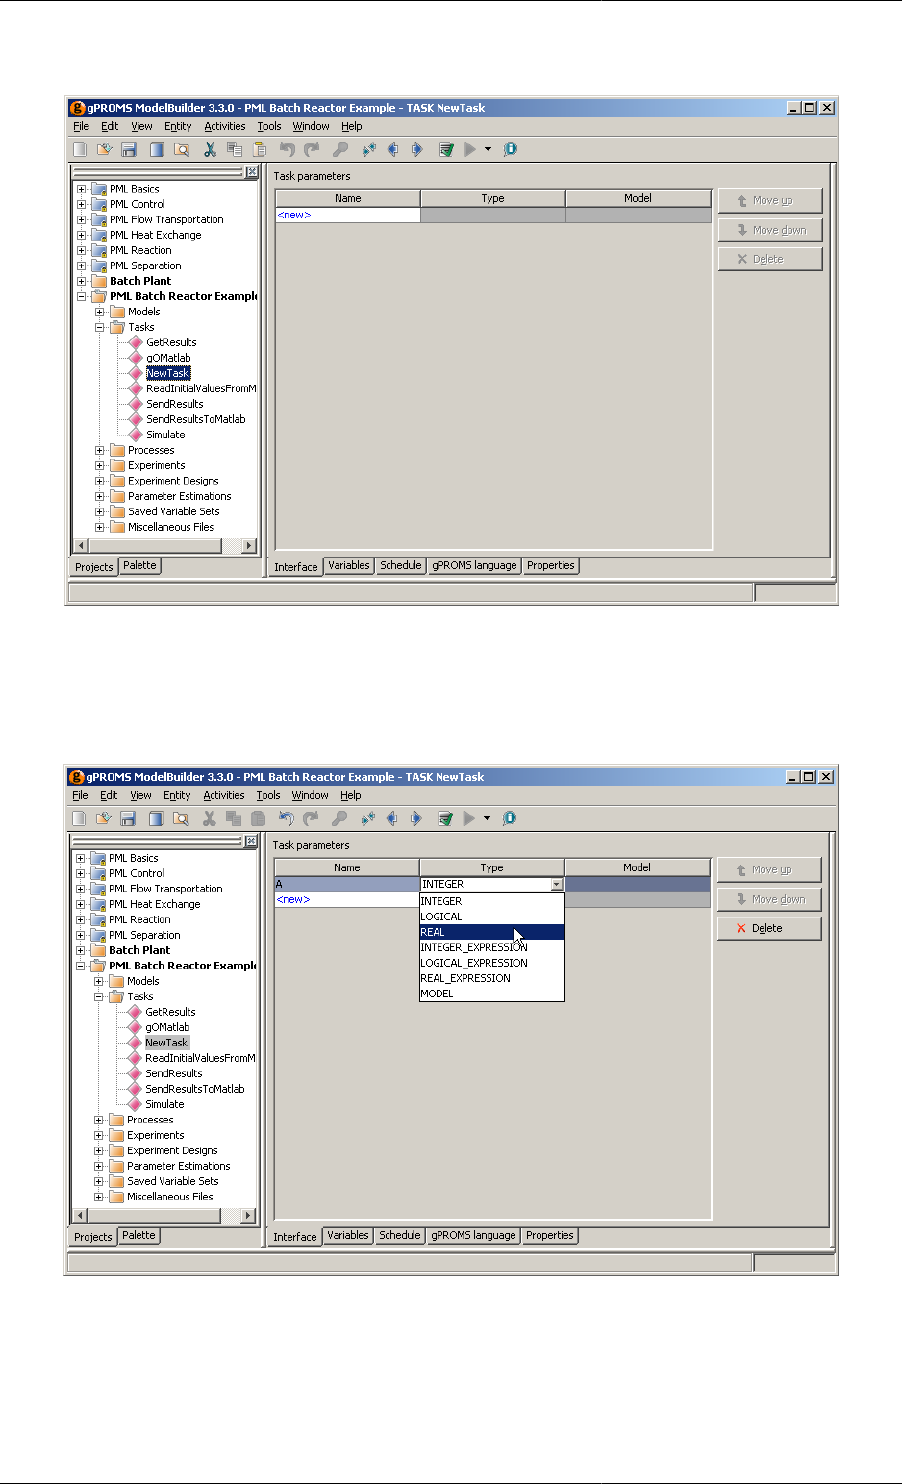Click the Delete button in the lower window
The width and height of the screenshot is (902, 1484).
tap(769, 928)
